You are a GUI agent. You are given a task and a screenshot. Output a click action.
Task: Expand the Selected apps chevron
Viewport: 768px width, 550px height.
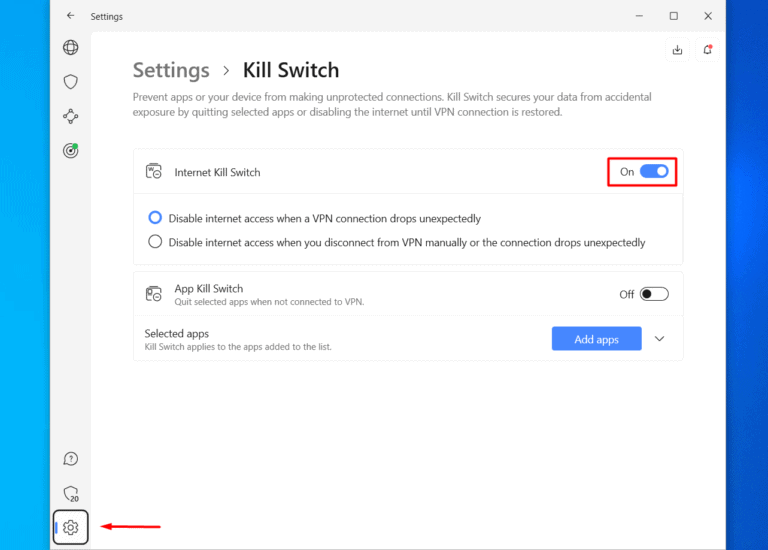(659, 339)
